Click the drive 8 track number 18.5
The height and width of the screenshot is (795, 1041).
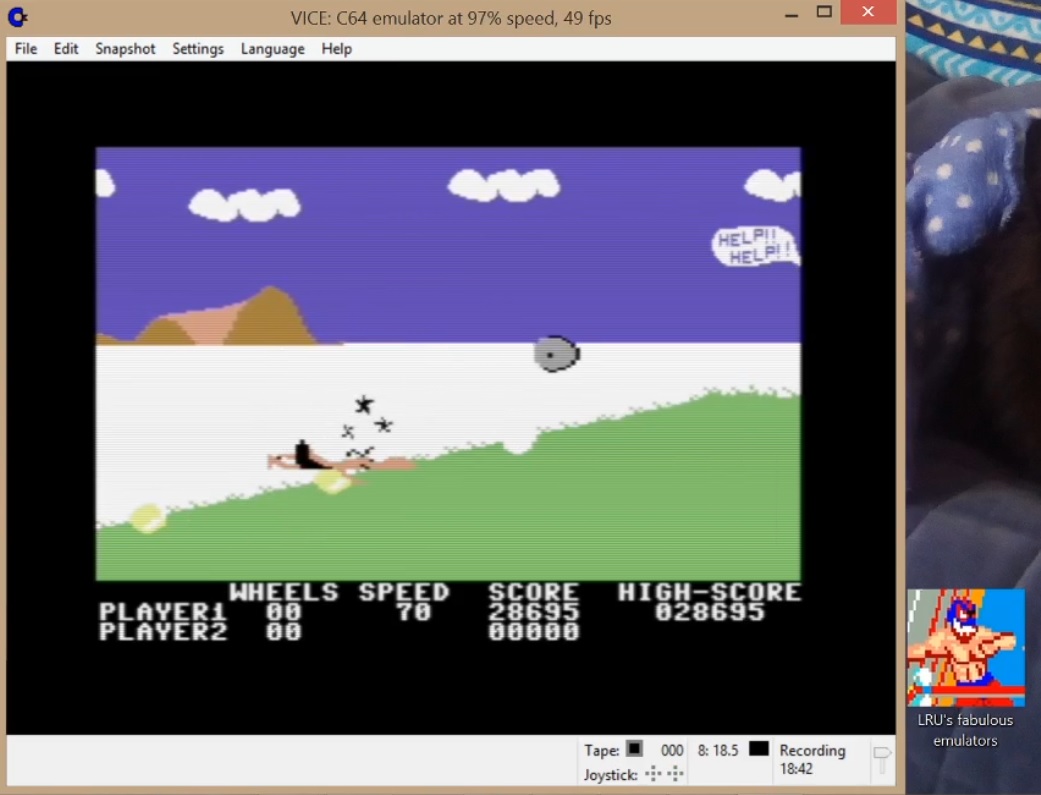point(725,750)
